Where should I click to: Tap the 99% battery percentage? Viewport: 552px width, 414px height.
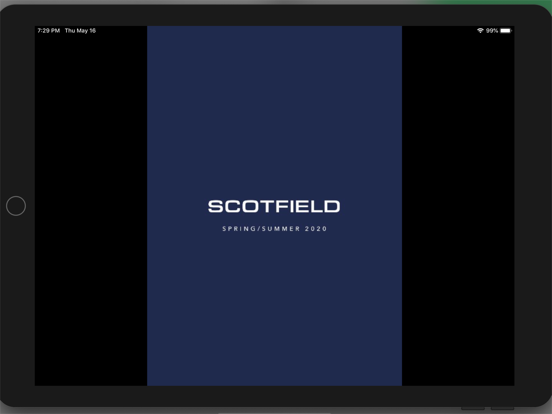(492, 31)
